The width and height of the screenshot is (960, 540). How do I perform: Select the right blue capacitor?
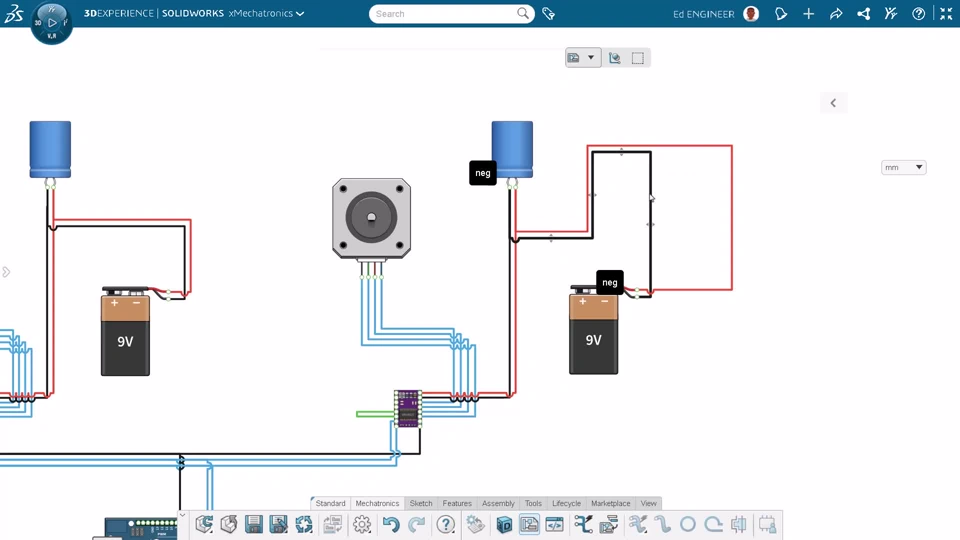[512, 150]
